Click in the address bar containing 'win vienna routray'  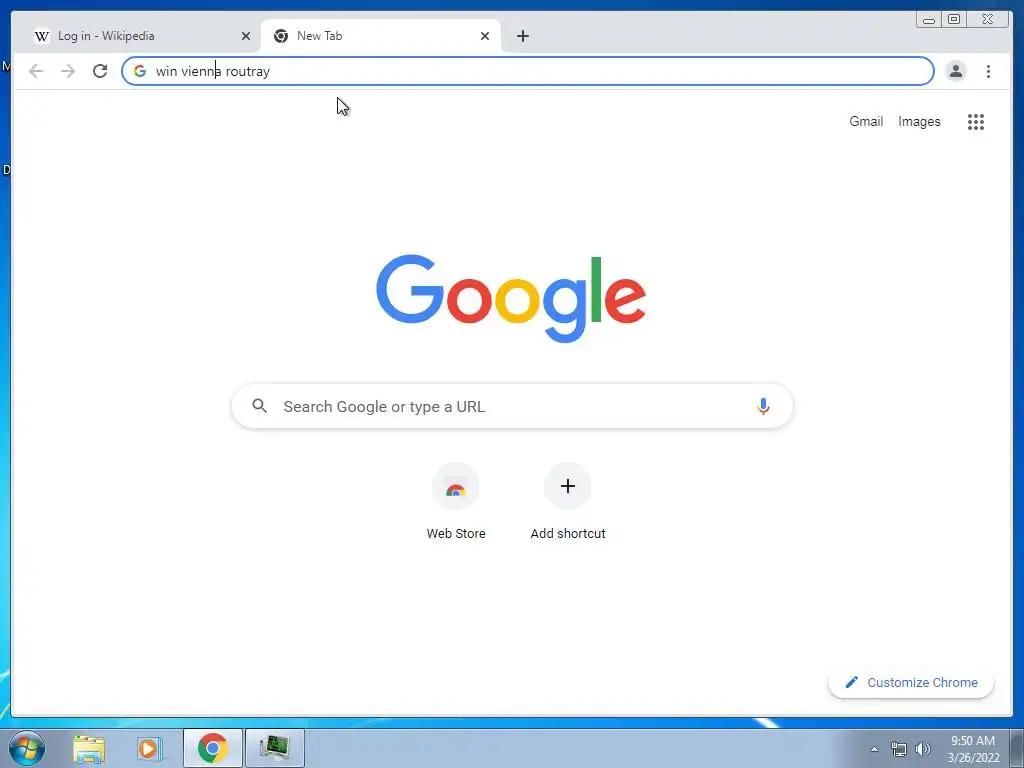(528, 71)
